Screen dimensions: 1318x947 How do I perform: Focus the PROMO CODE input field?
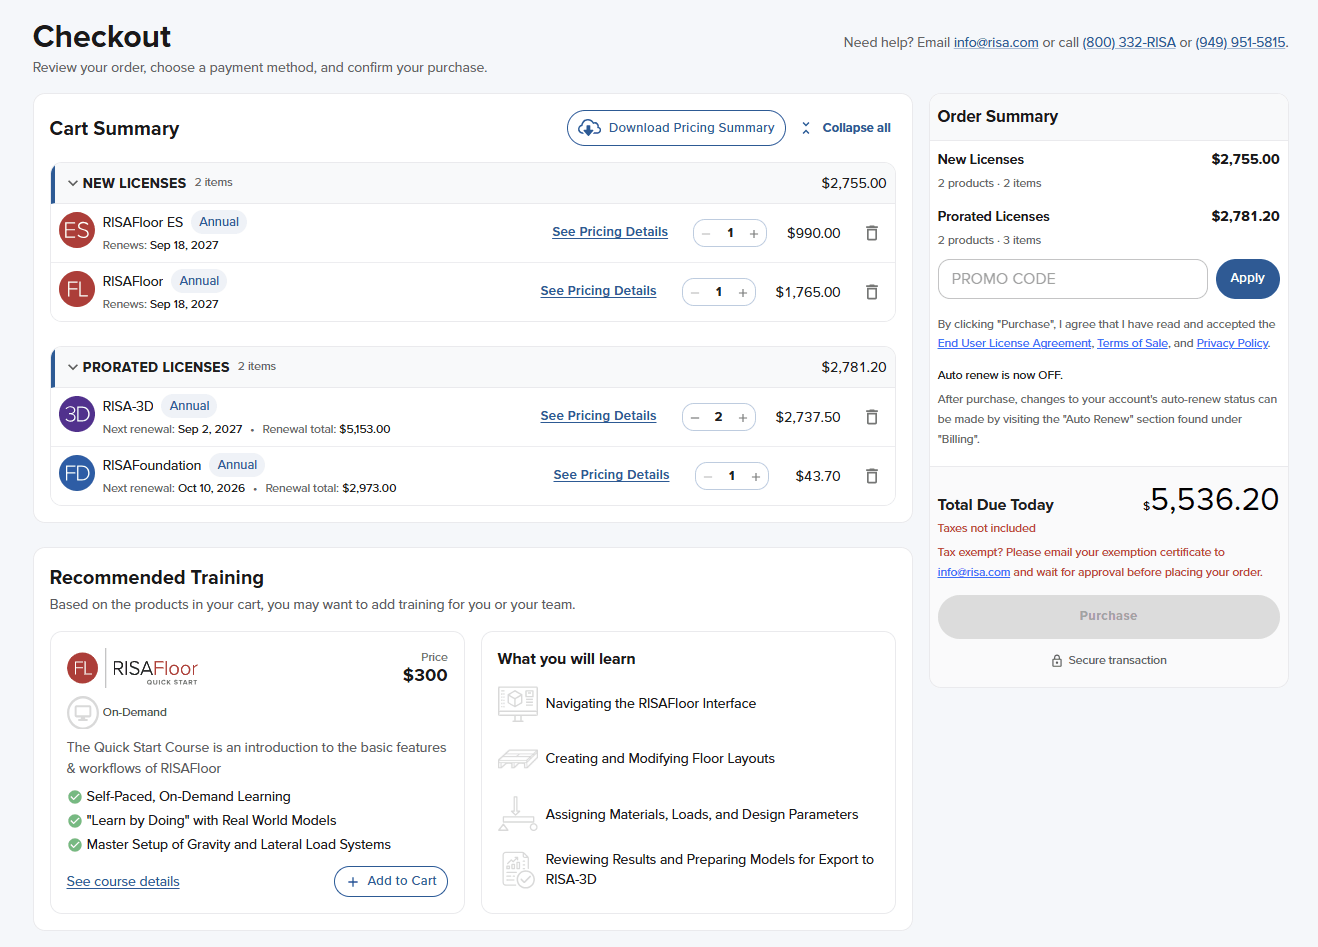point(1072,279)
